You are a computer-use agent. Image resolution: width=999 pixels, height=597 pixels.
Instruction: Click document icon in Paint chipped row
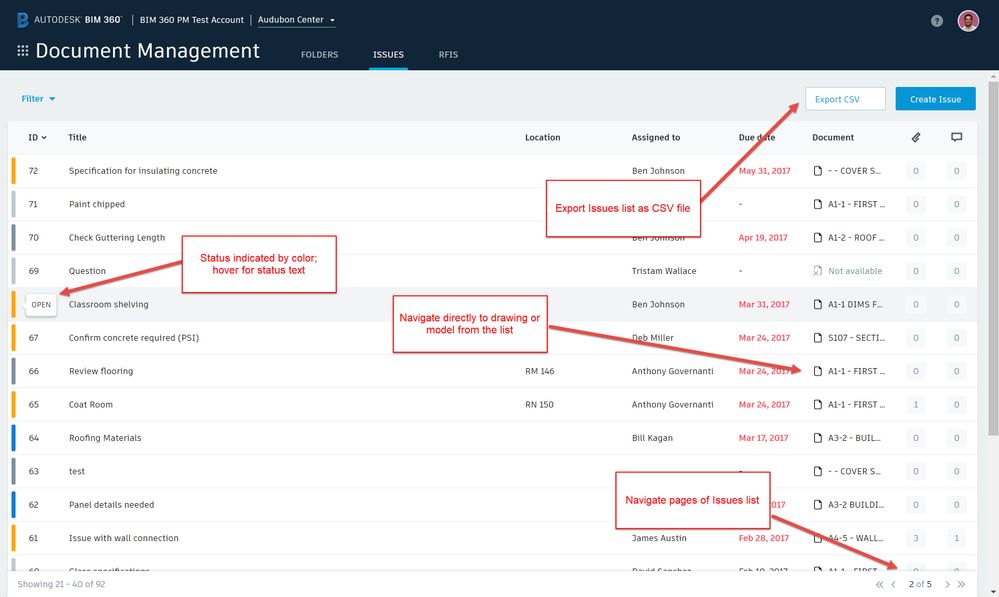click(817, 204)
